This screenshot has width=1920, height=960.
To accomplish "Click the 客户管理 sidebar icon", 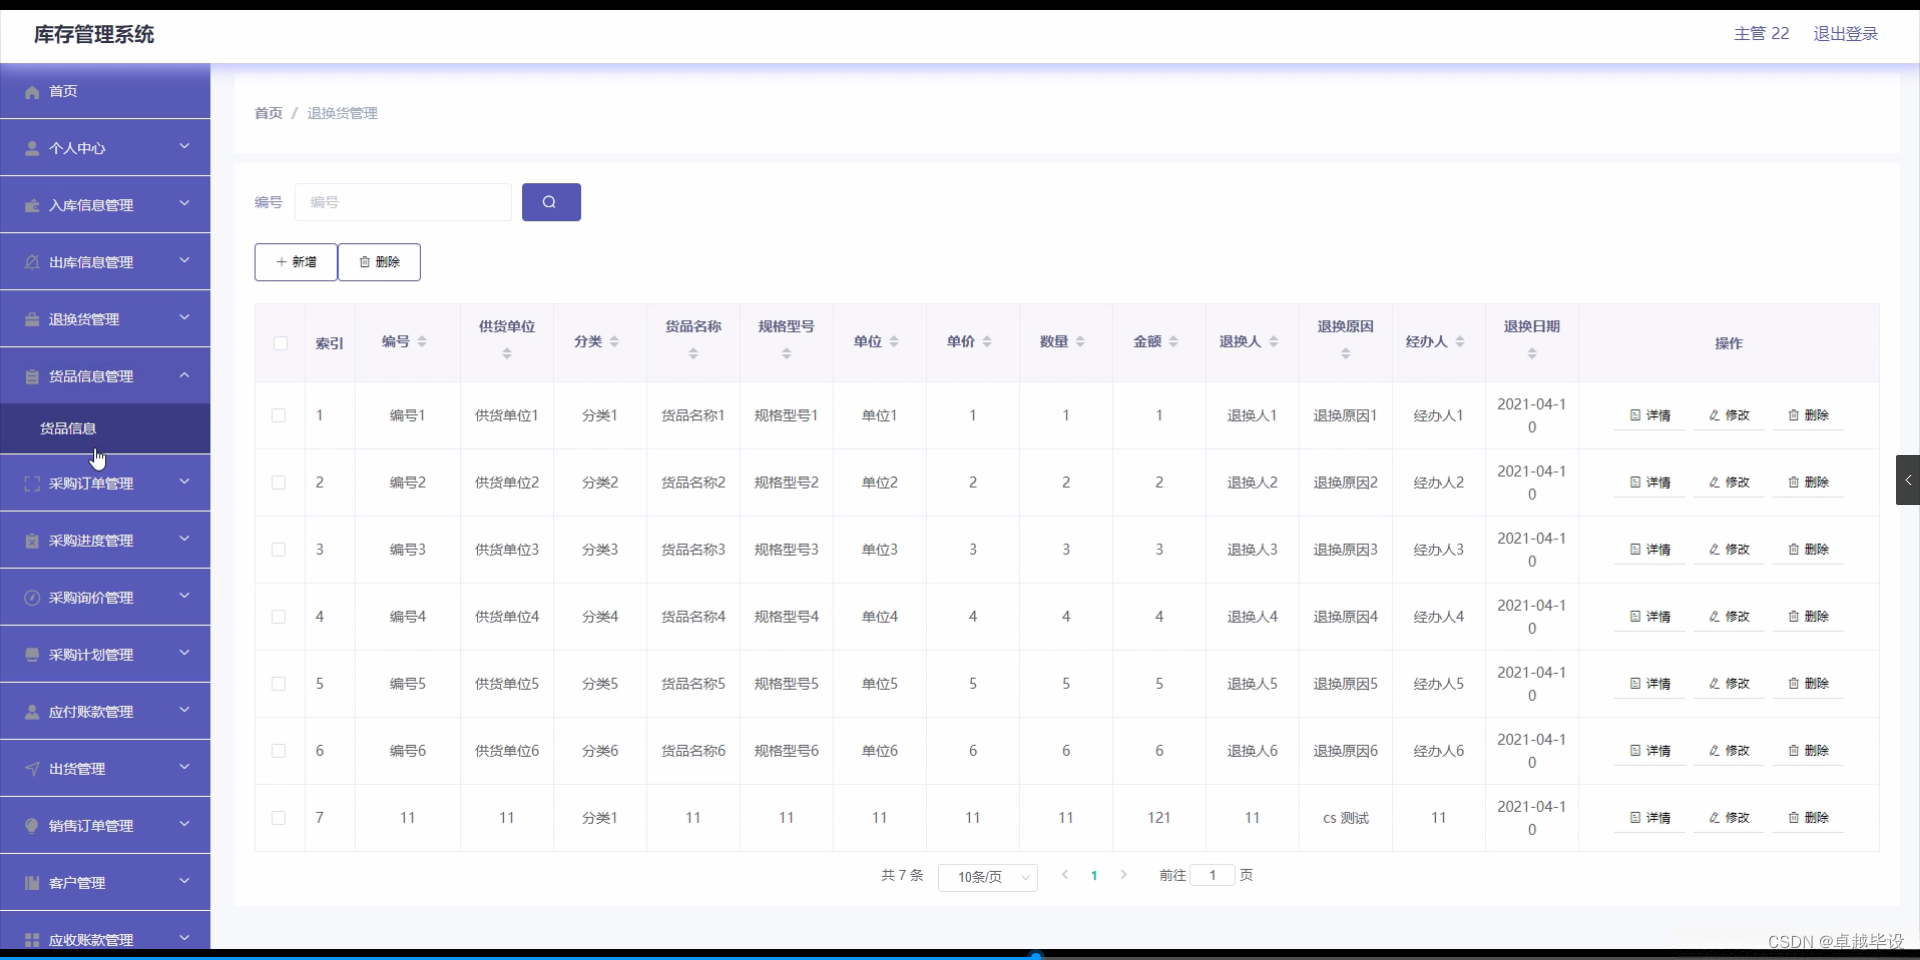I will (x=31, y=882).
